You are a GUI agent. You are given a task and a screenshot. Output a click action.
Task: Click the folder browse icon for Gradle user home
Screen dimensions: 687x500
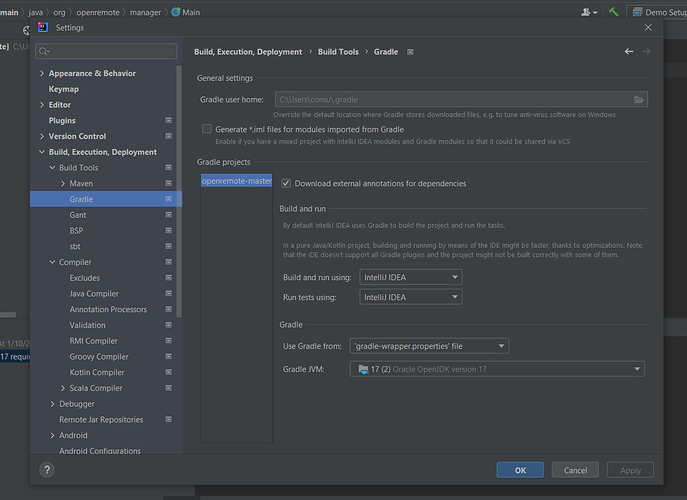click(638, 99)
